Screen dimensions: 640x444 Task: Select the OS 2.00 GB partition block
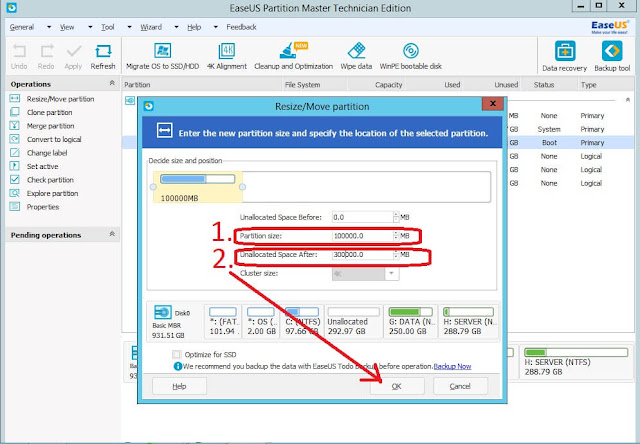(261, 322)
